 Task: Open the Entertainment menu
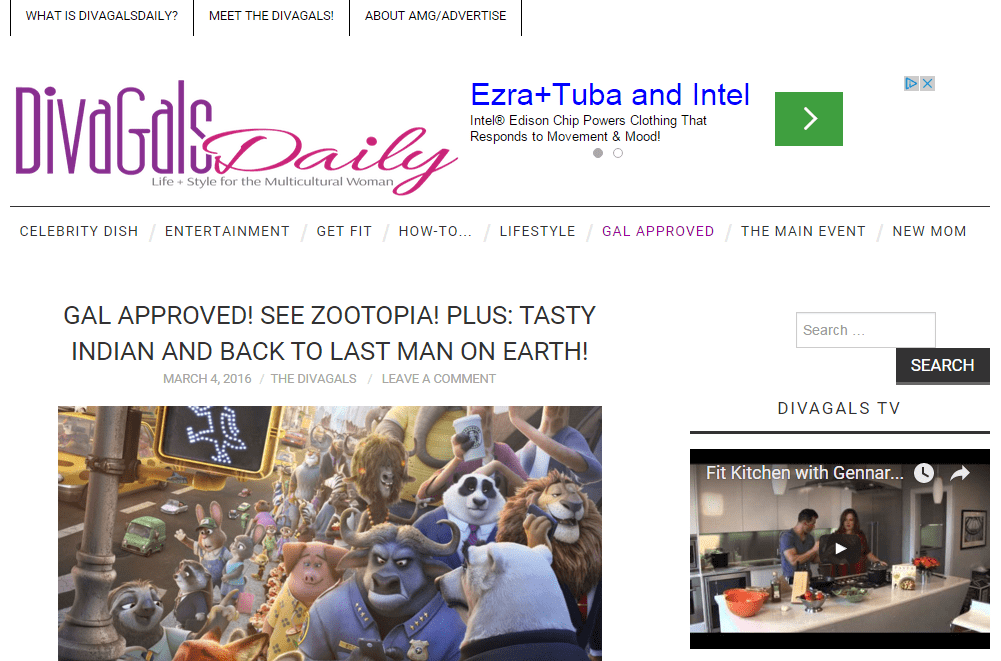pyautogui.click(x=227, y=231)
